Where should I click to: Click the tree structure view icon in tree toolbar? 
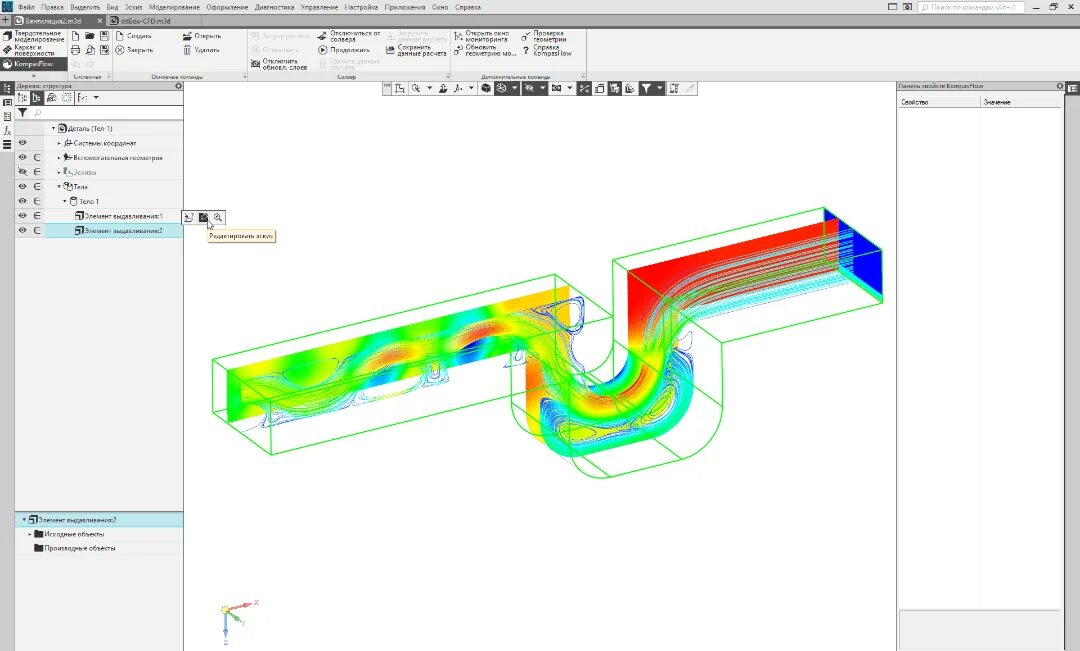click(x=37, y=98)
